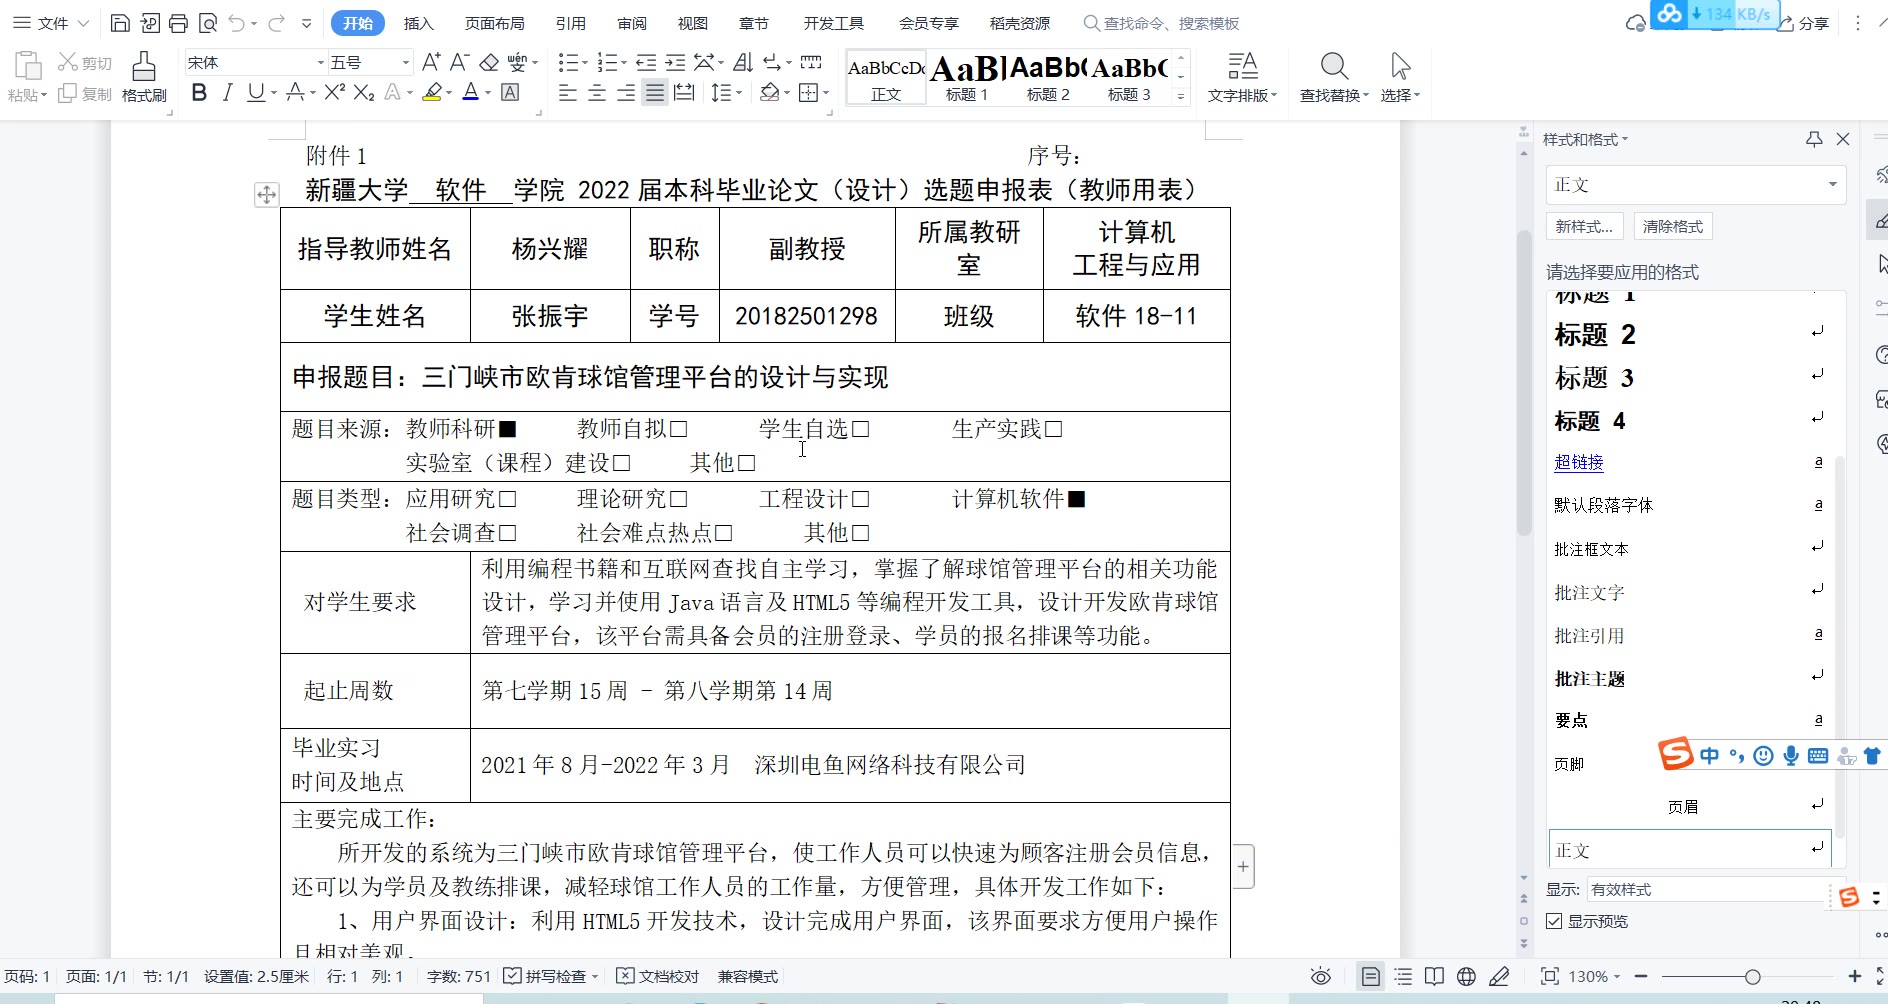Screen dimensions: 1888x1004
Task: Click the 清除格式 button
Action: [x=1673, y=226]
